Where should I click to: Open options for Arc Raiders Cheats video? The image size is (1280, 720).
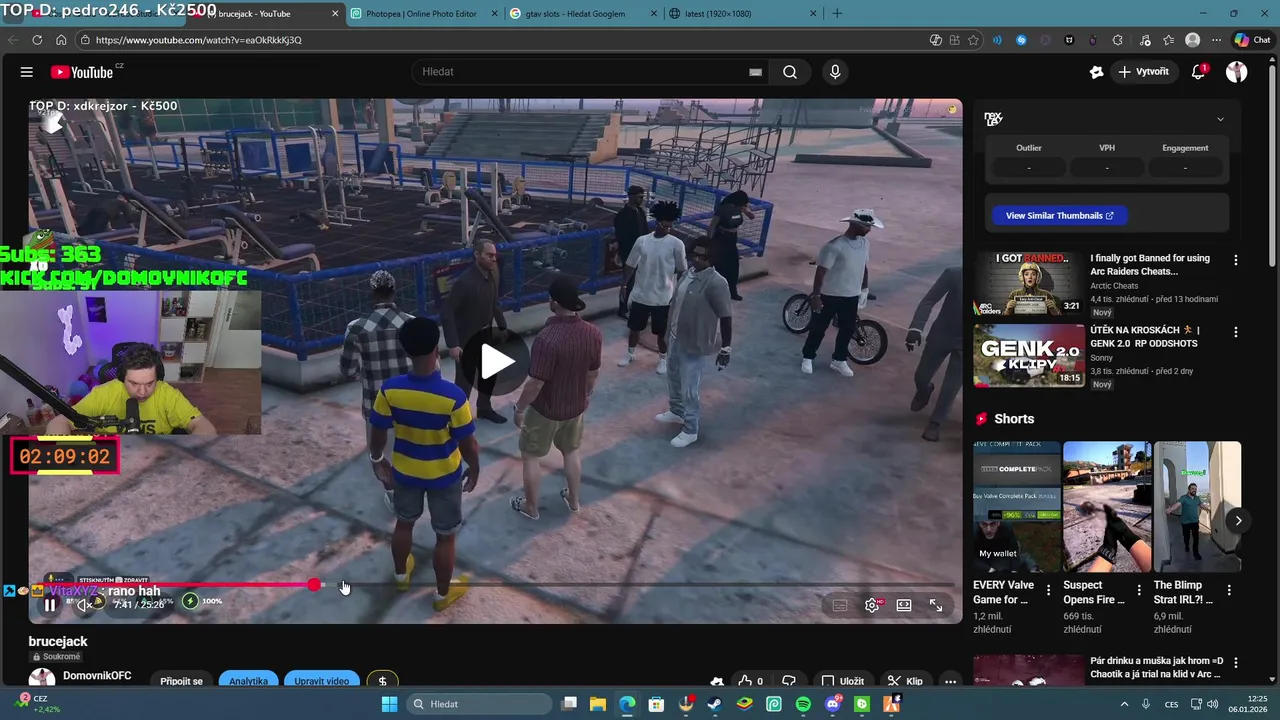[x=1235, y=260]
